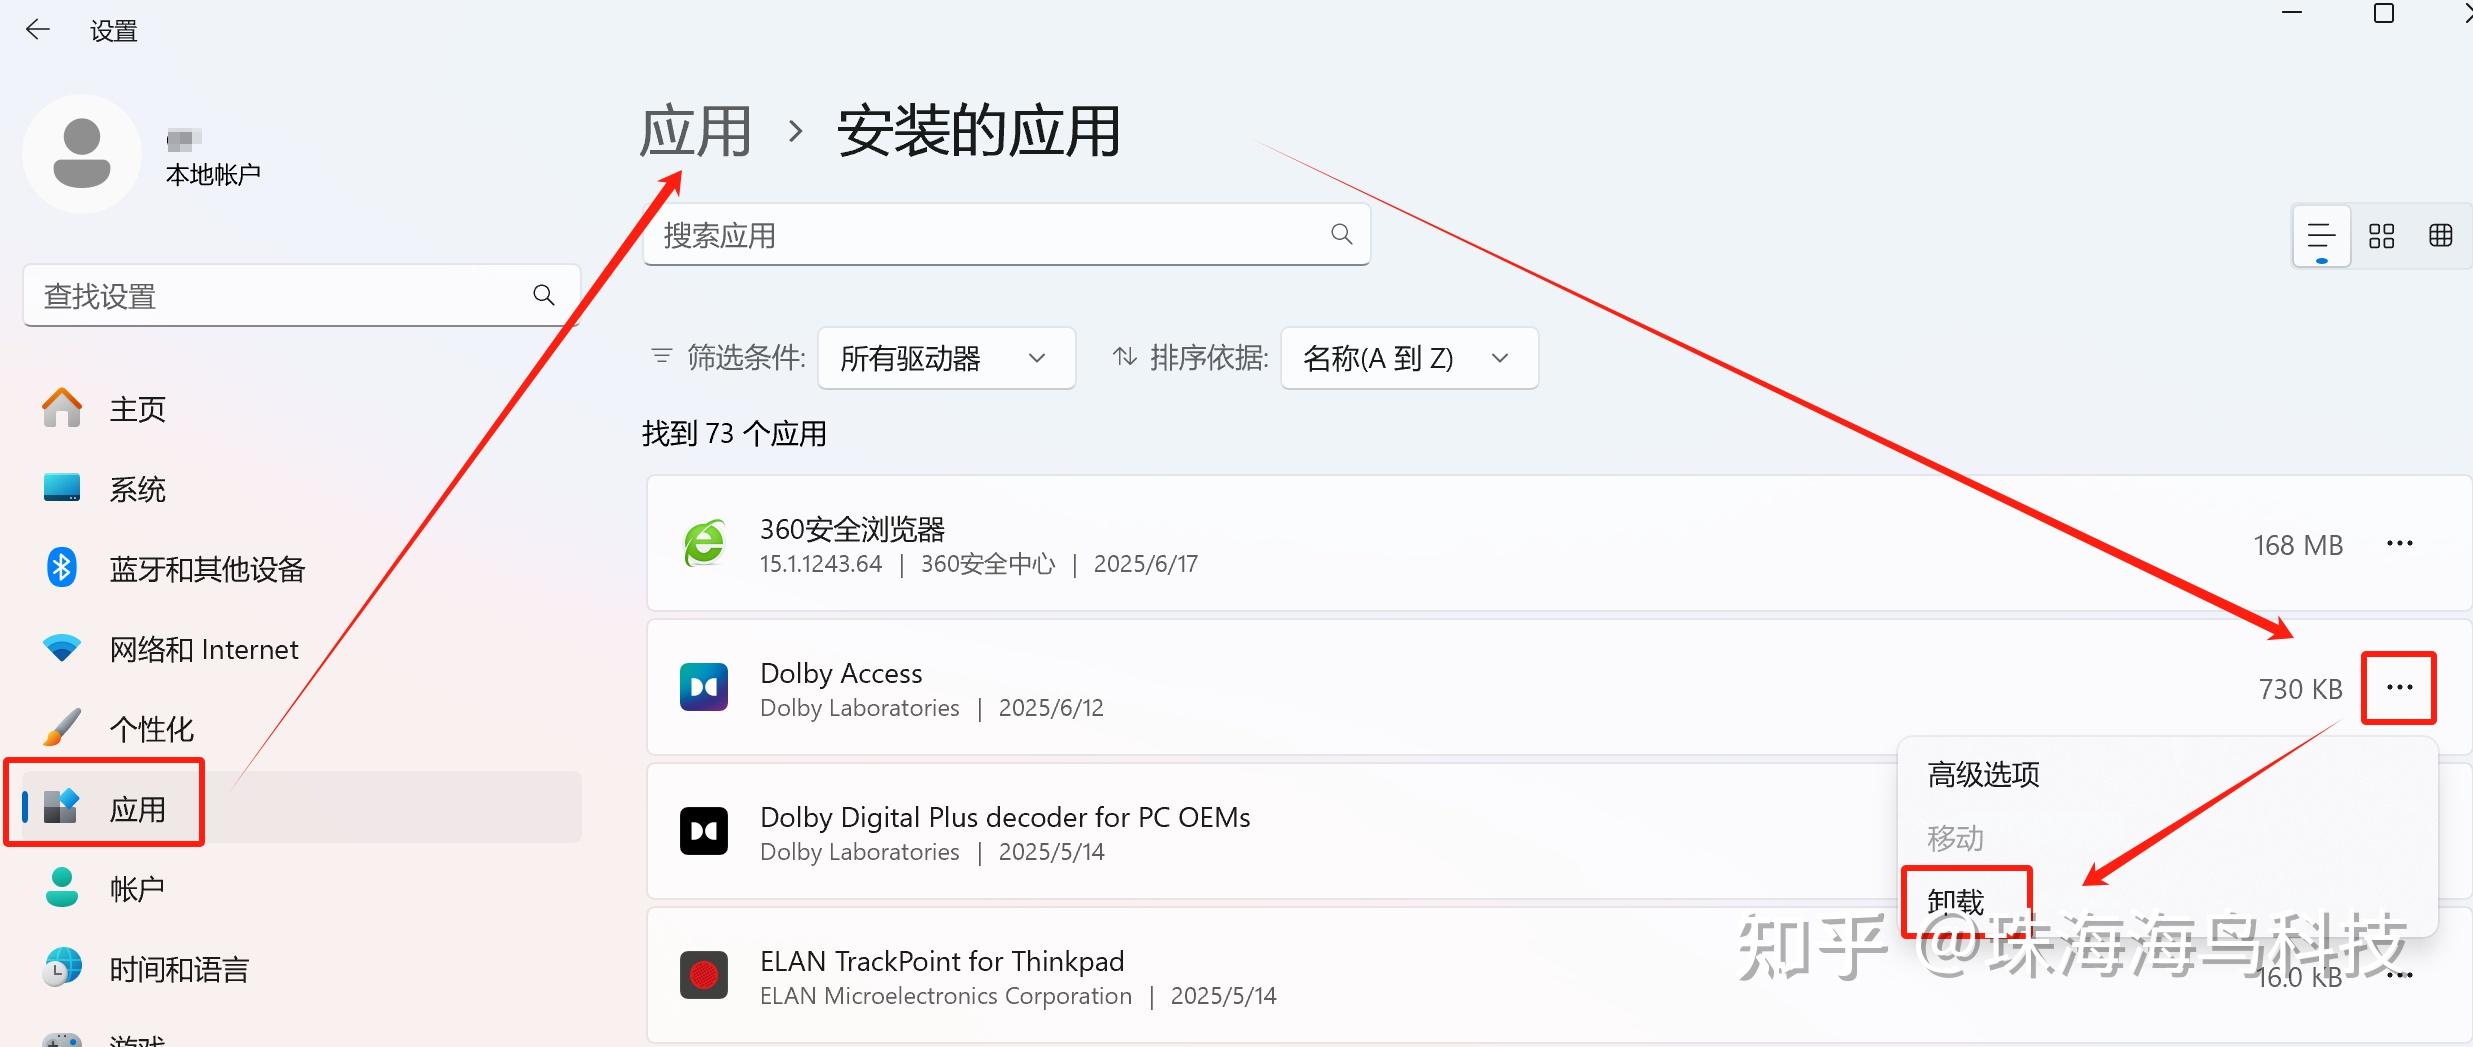Switch to table view layout
Viewport: 2473px width, 1047px height.
(2441, 236)
